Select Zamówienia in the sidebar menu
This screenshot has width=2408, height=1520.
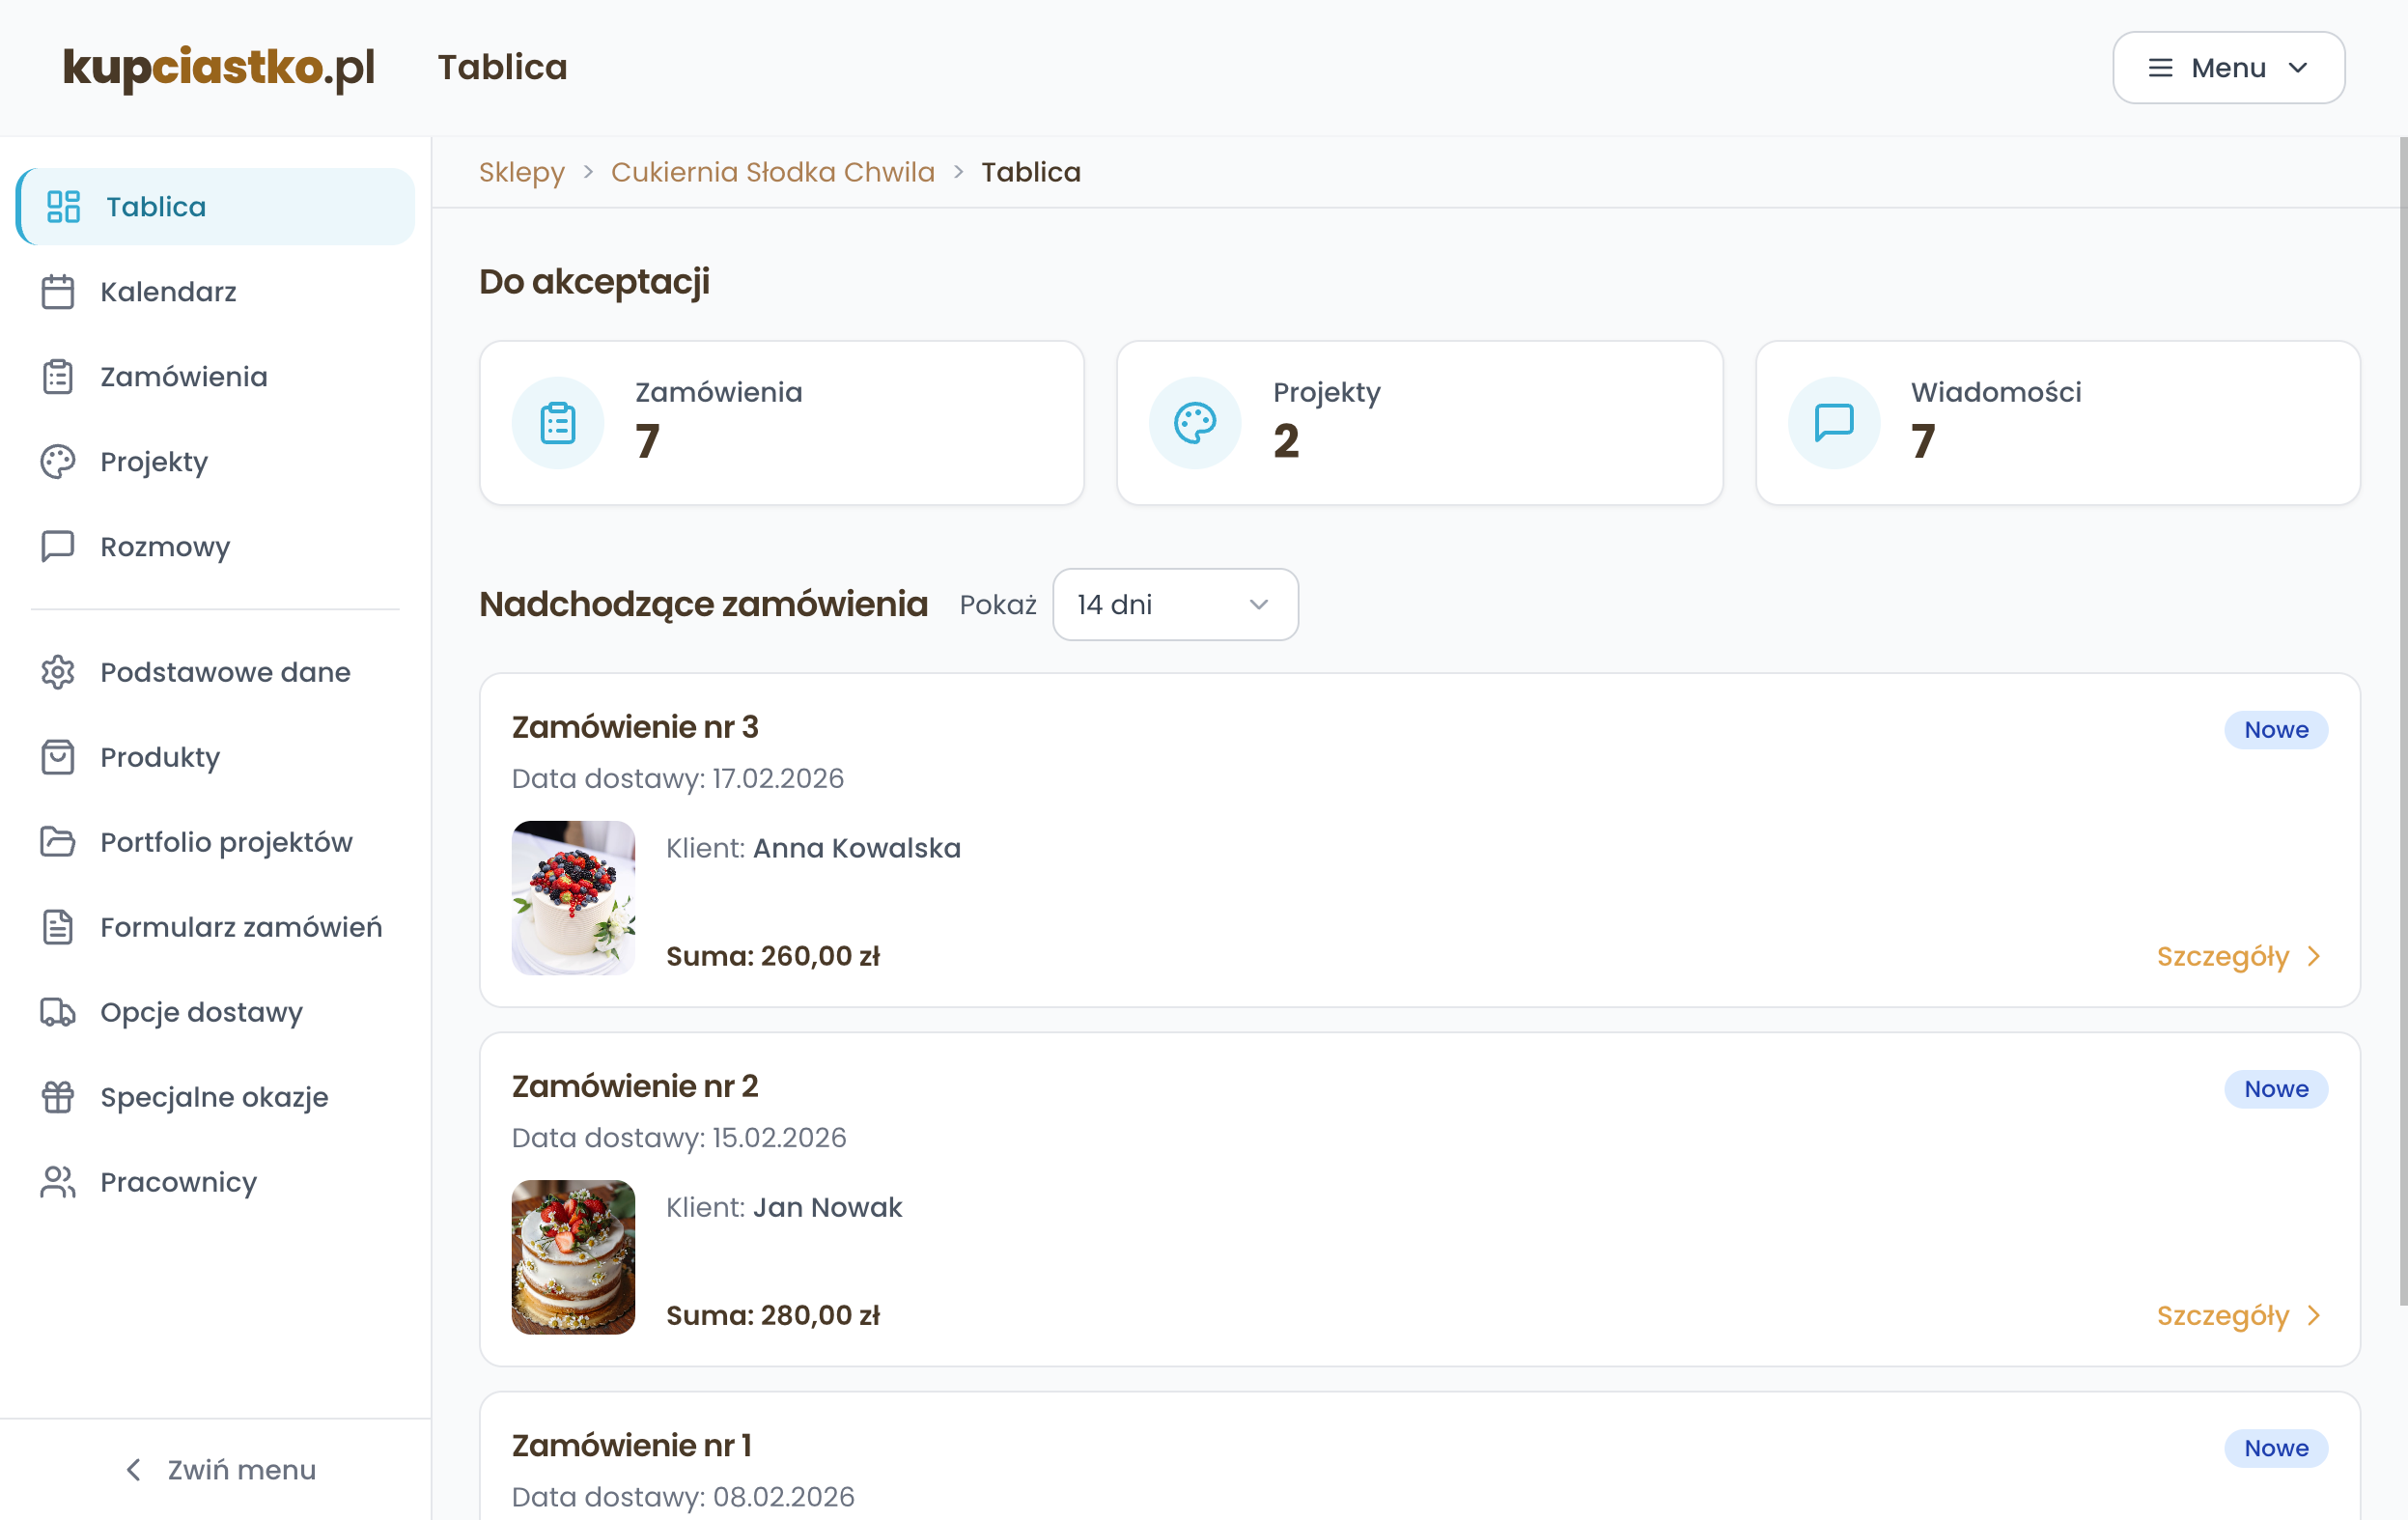pos(183,377)
